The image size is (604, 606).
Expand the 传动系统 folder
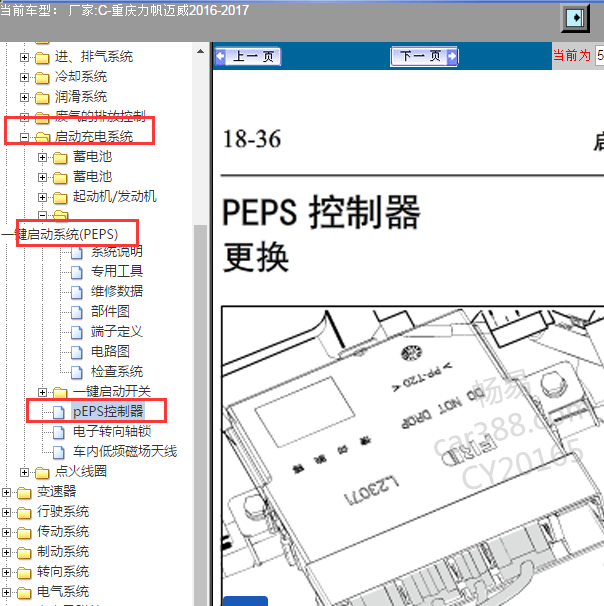6,532
